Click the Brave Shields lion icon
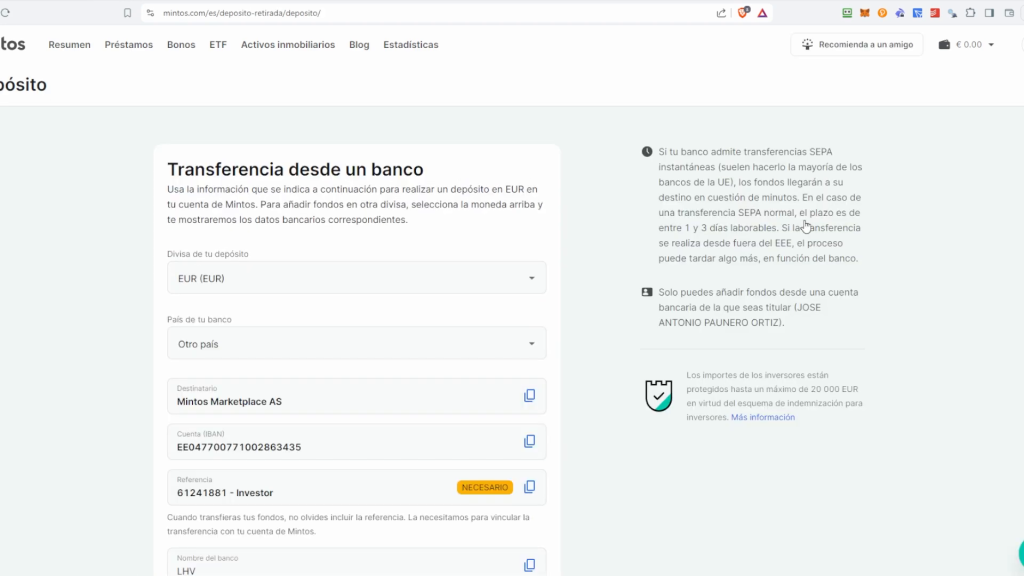The image size is (1024, 576). coord(743,13)
